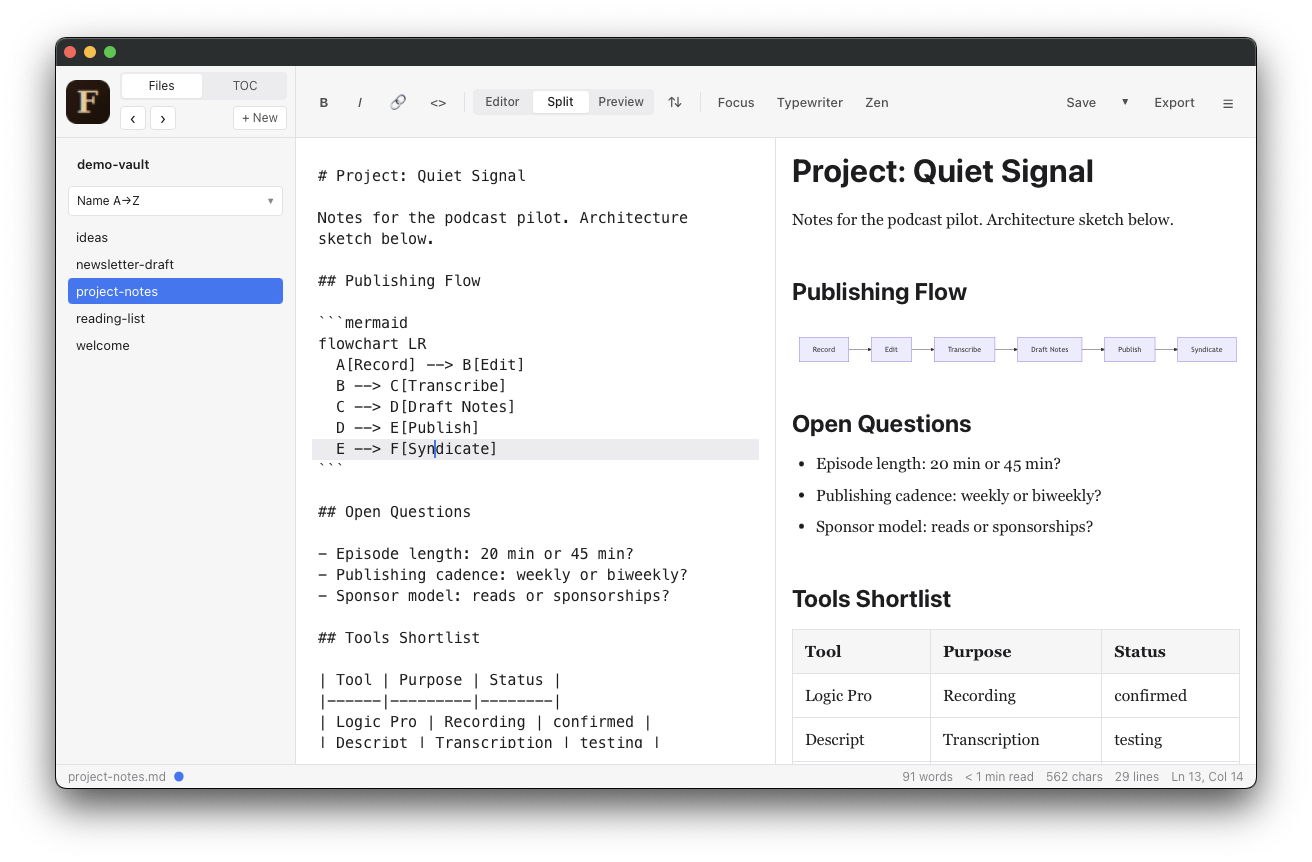Click the 'confirmed' status cell in preview
The image size is (1312, 862).
coord(1170,696)
